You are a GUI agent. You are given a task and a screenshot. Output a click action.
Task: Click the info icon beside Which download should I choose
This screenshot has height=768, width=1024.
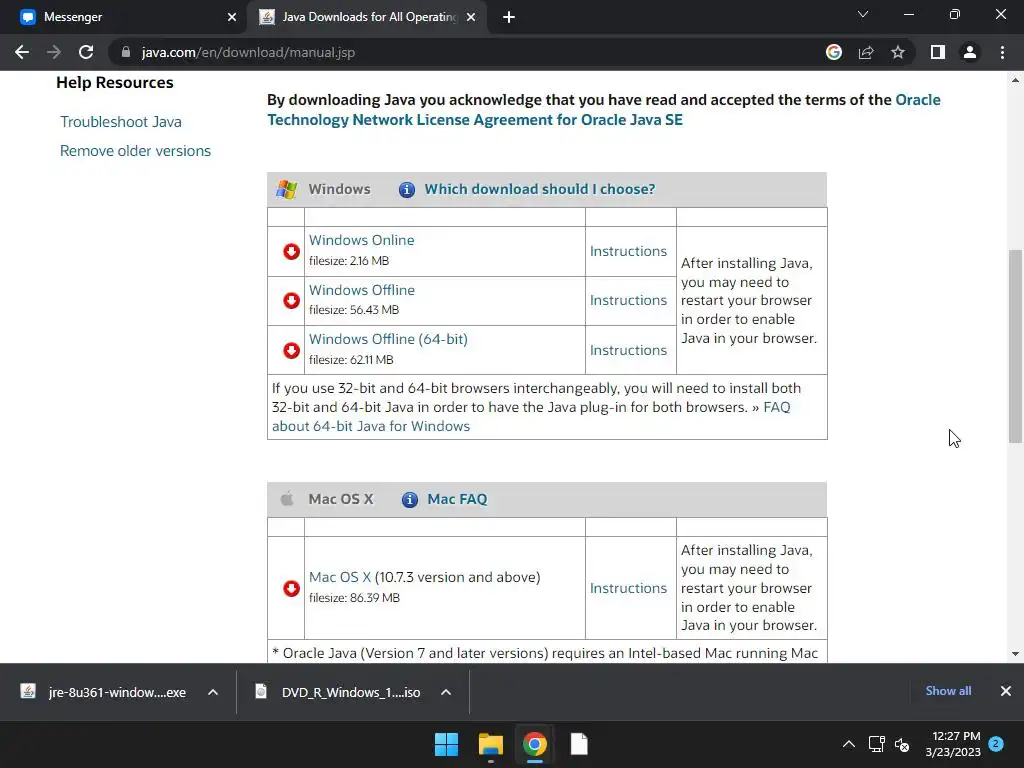pyautogui.click(x=407, y=189)
